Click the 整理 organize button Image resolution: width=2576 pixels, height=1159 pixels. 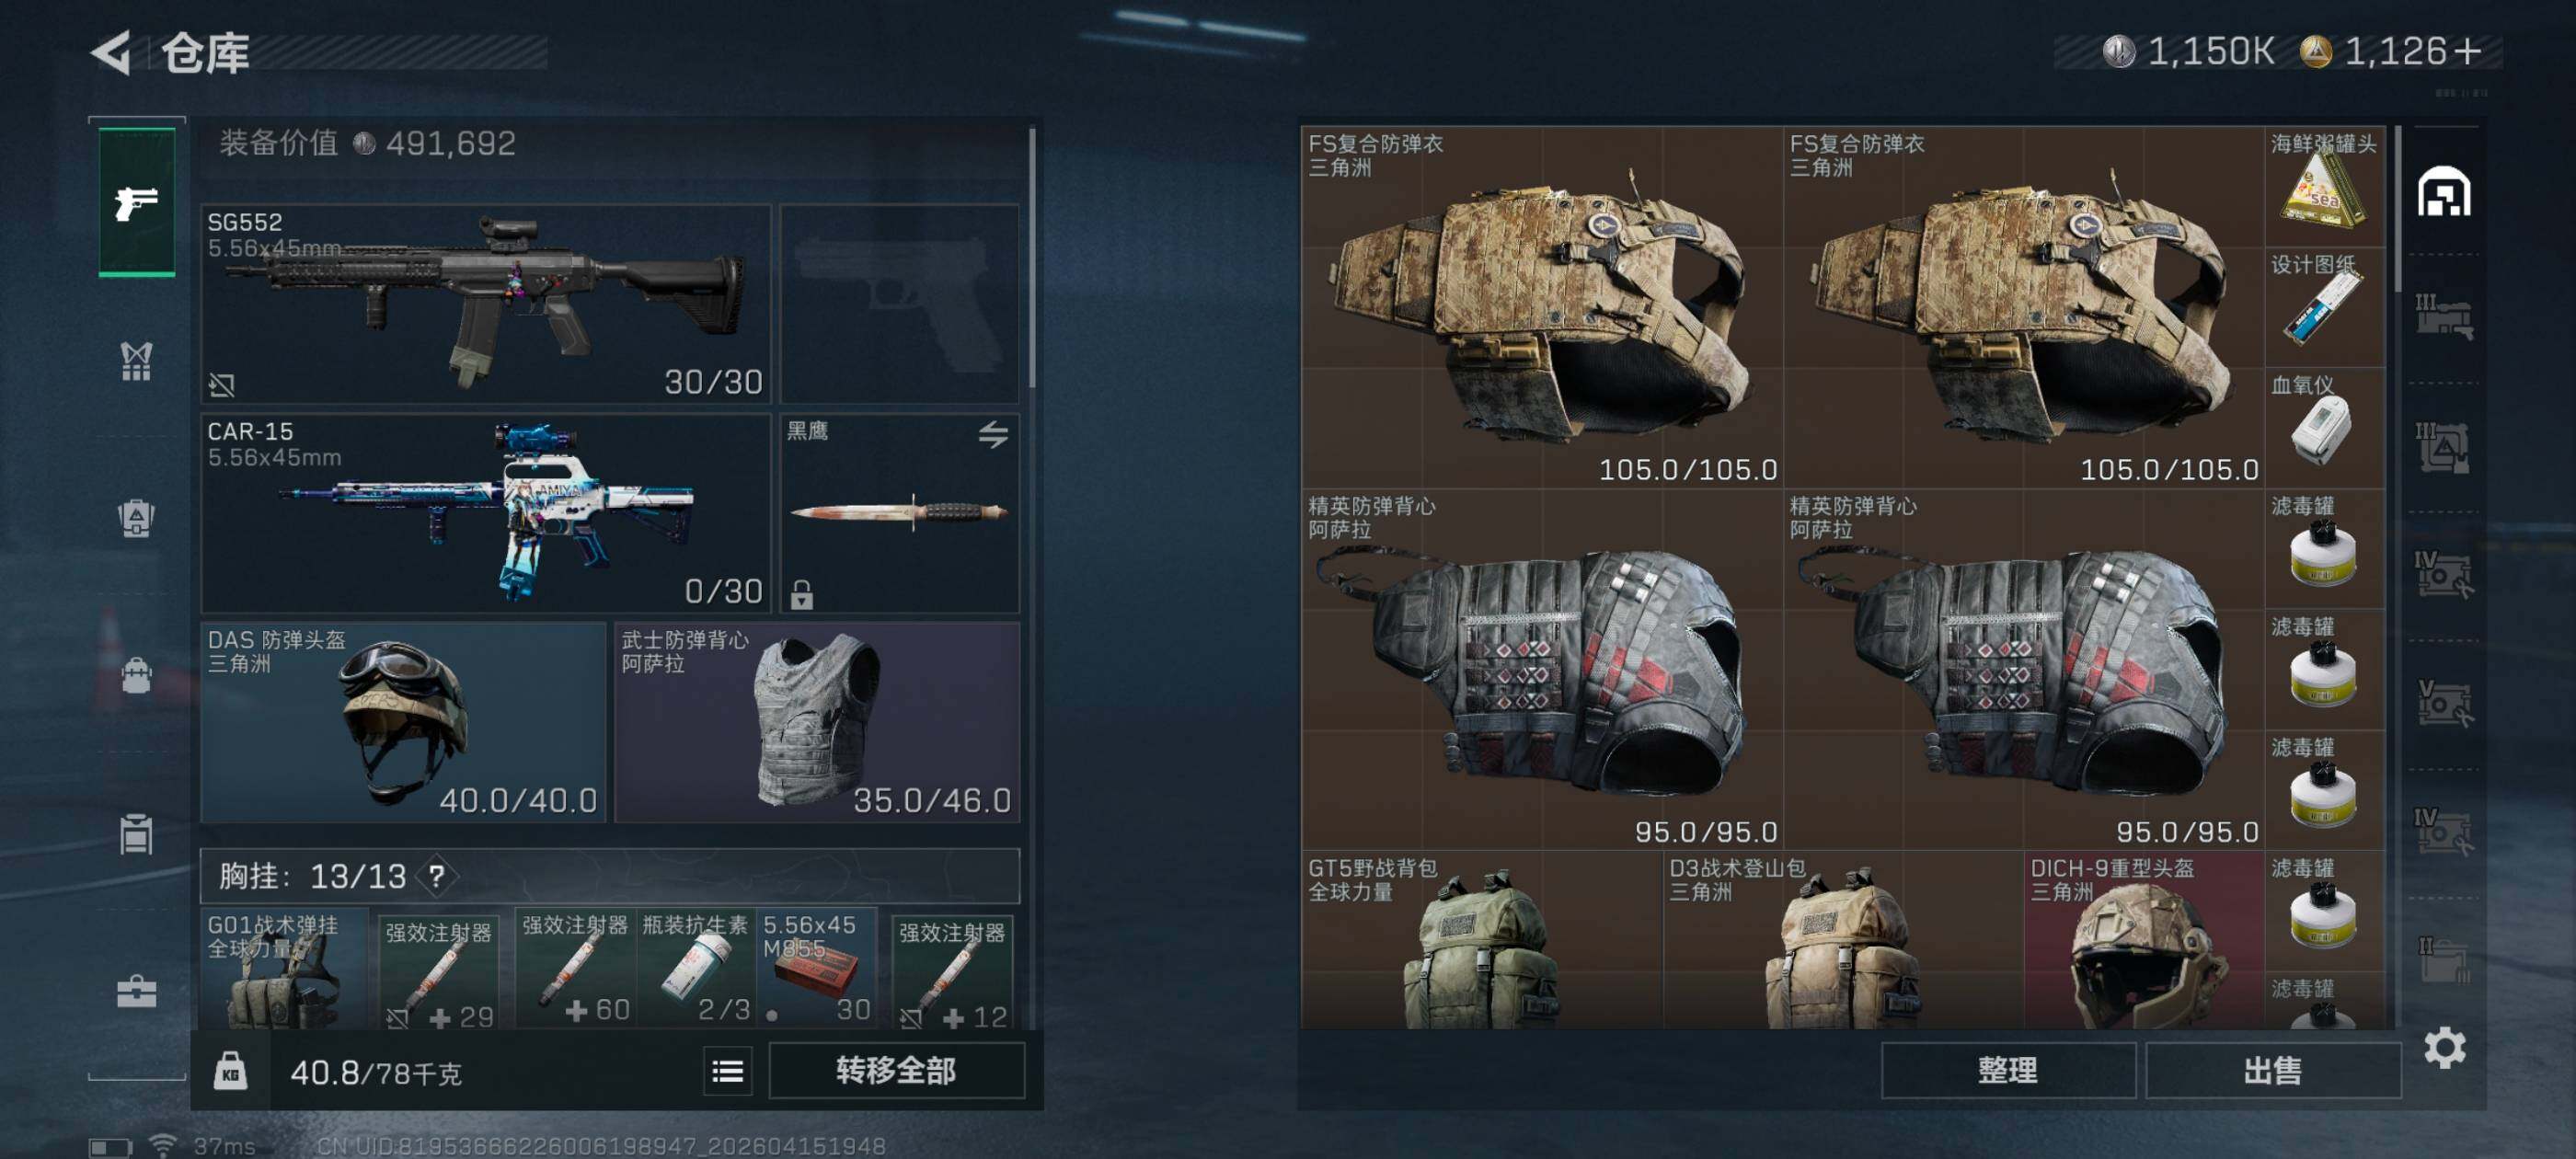click(x=2008, y=1070)
